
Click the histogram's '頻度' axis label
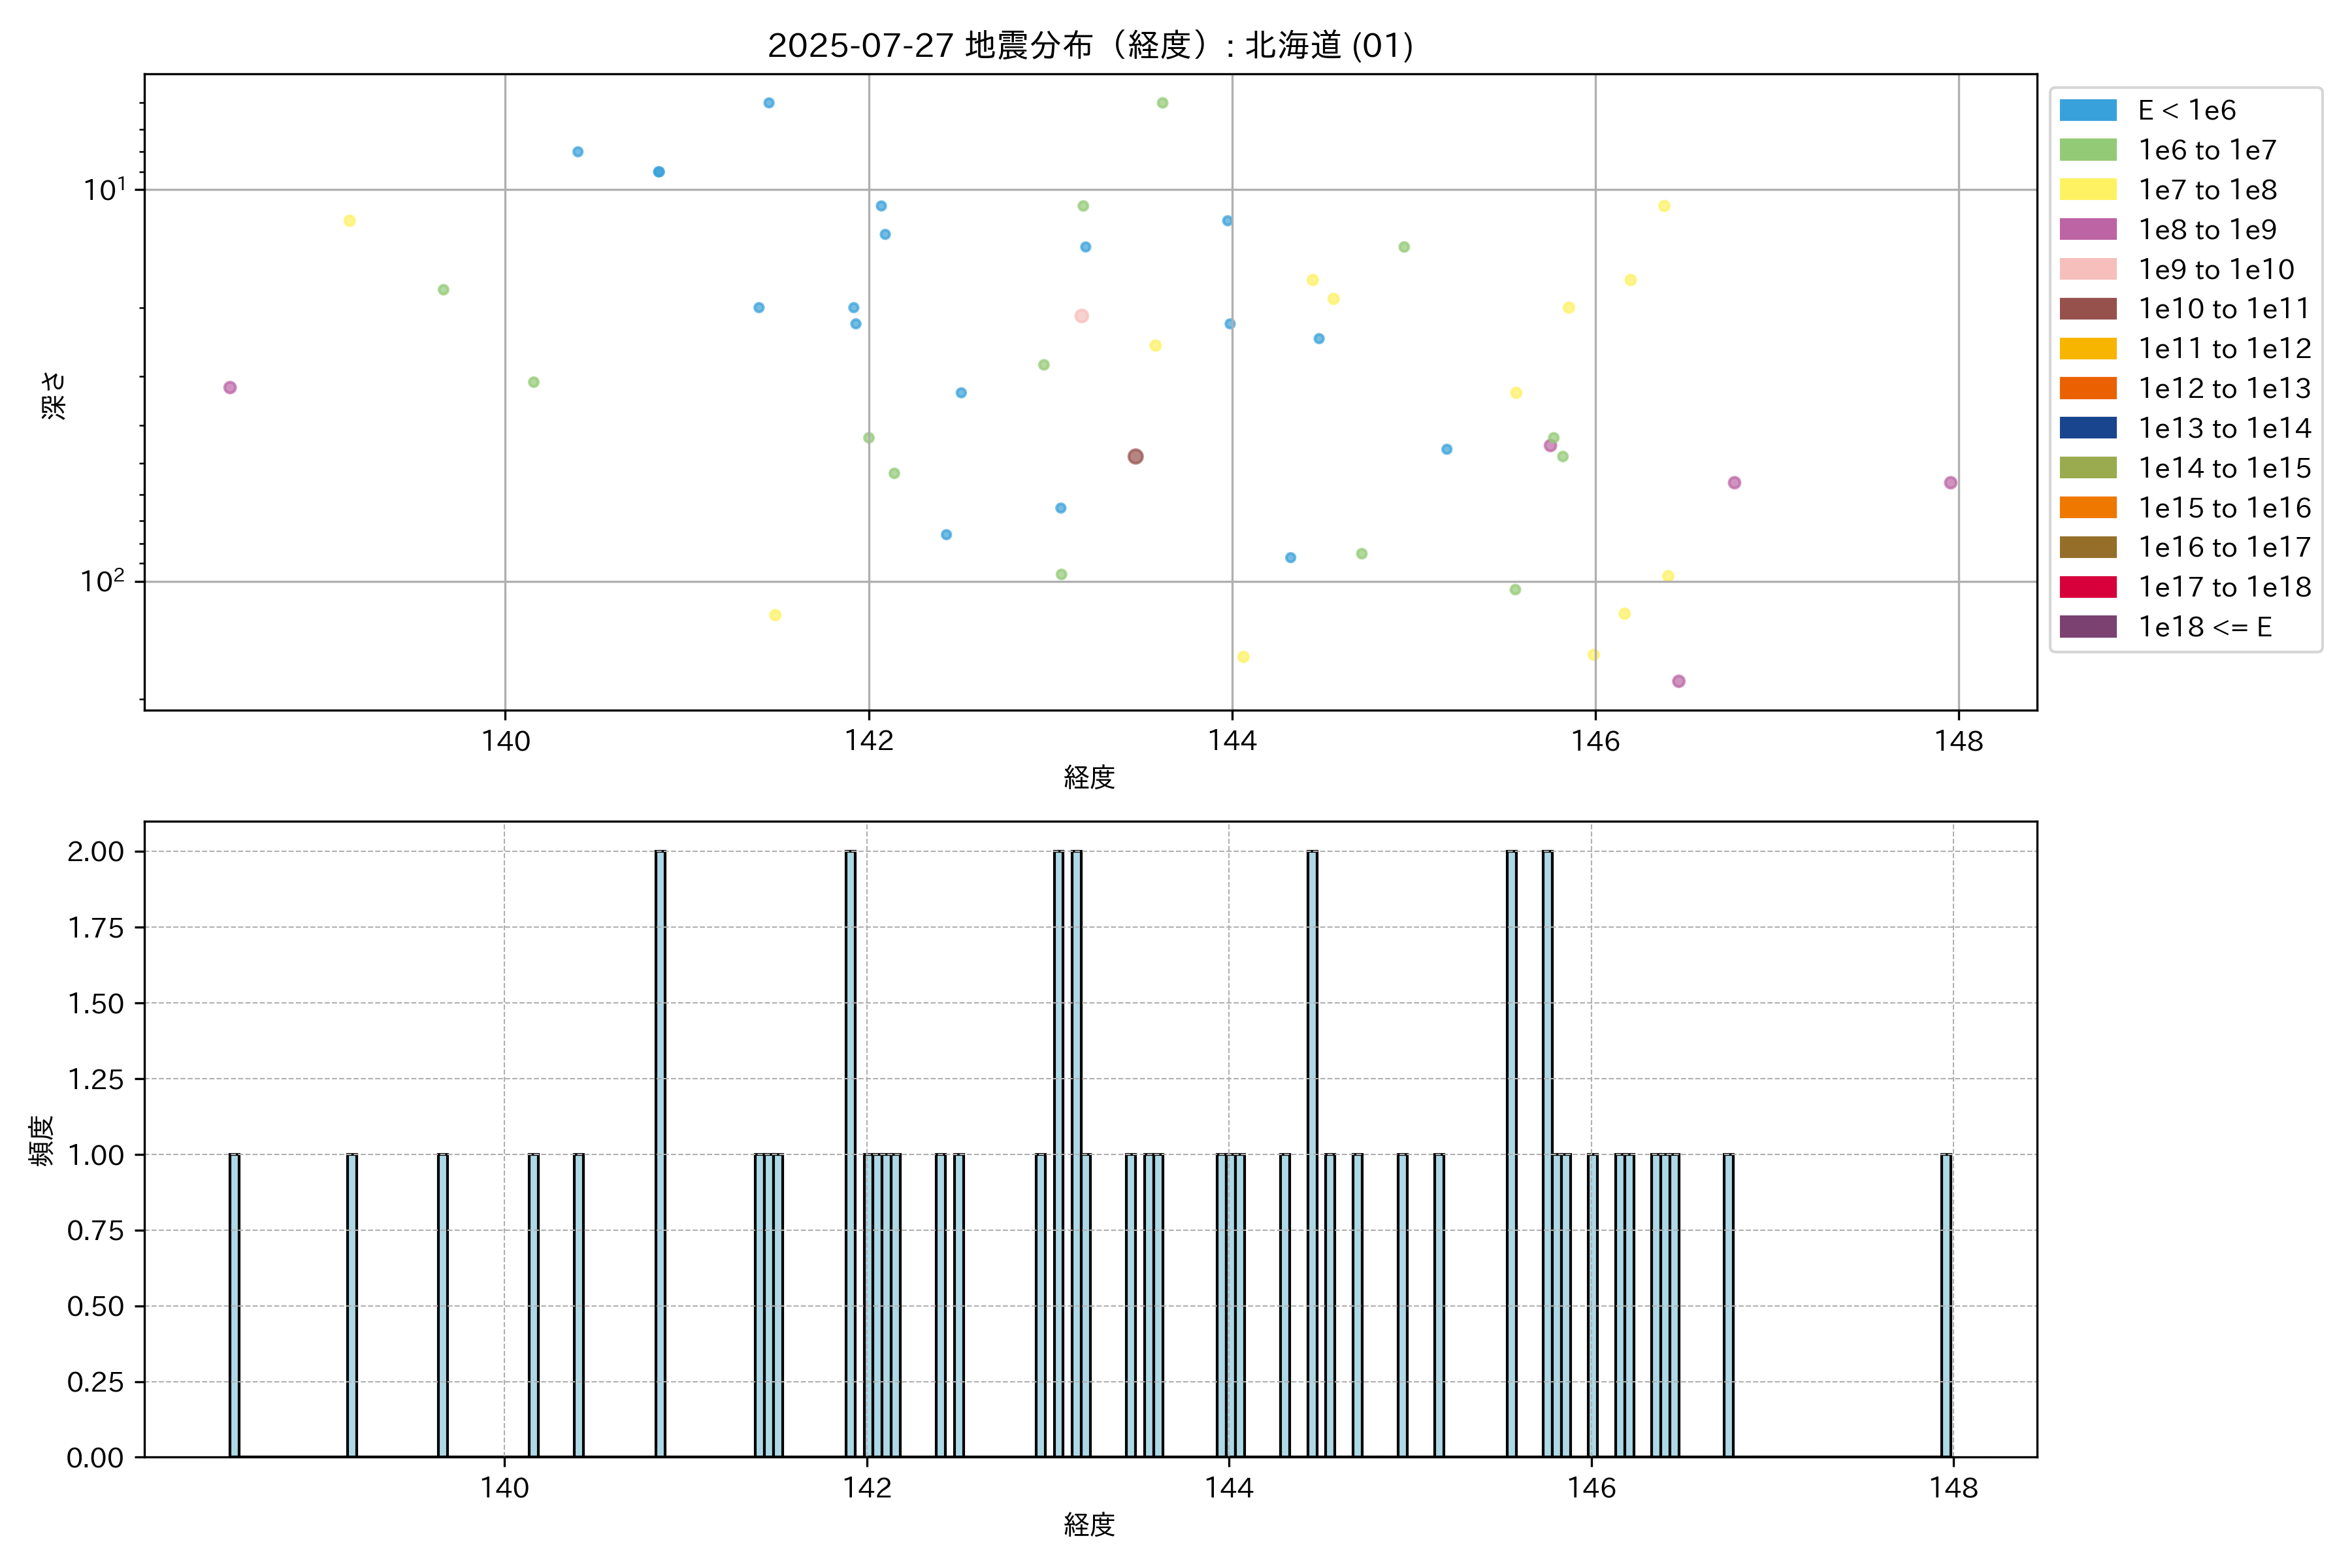click(41, 1140)
